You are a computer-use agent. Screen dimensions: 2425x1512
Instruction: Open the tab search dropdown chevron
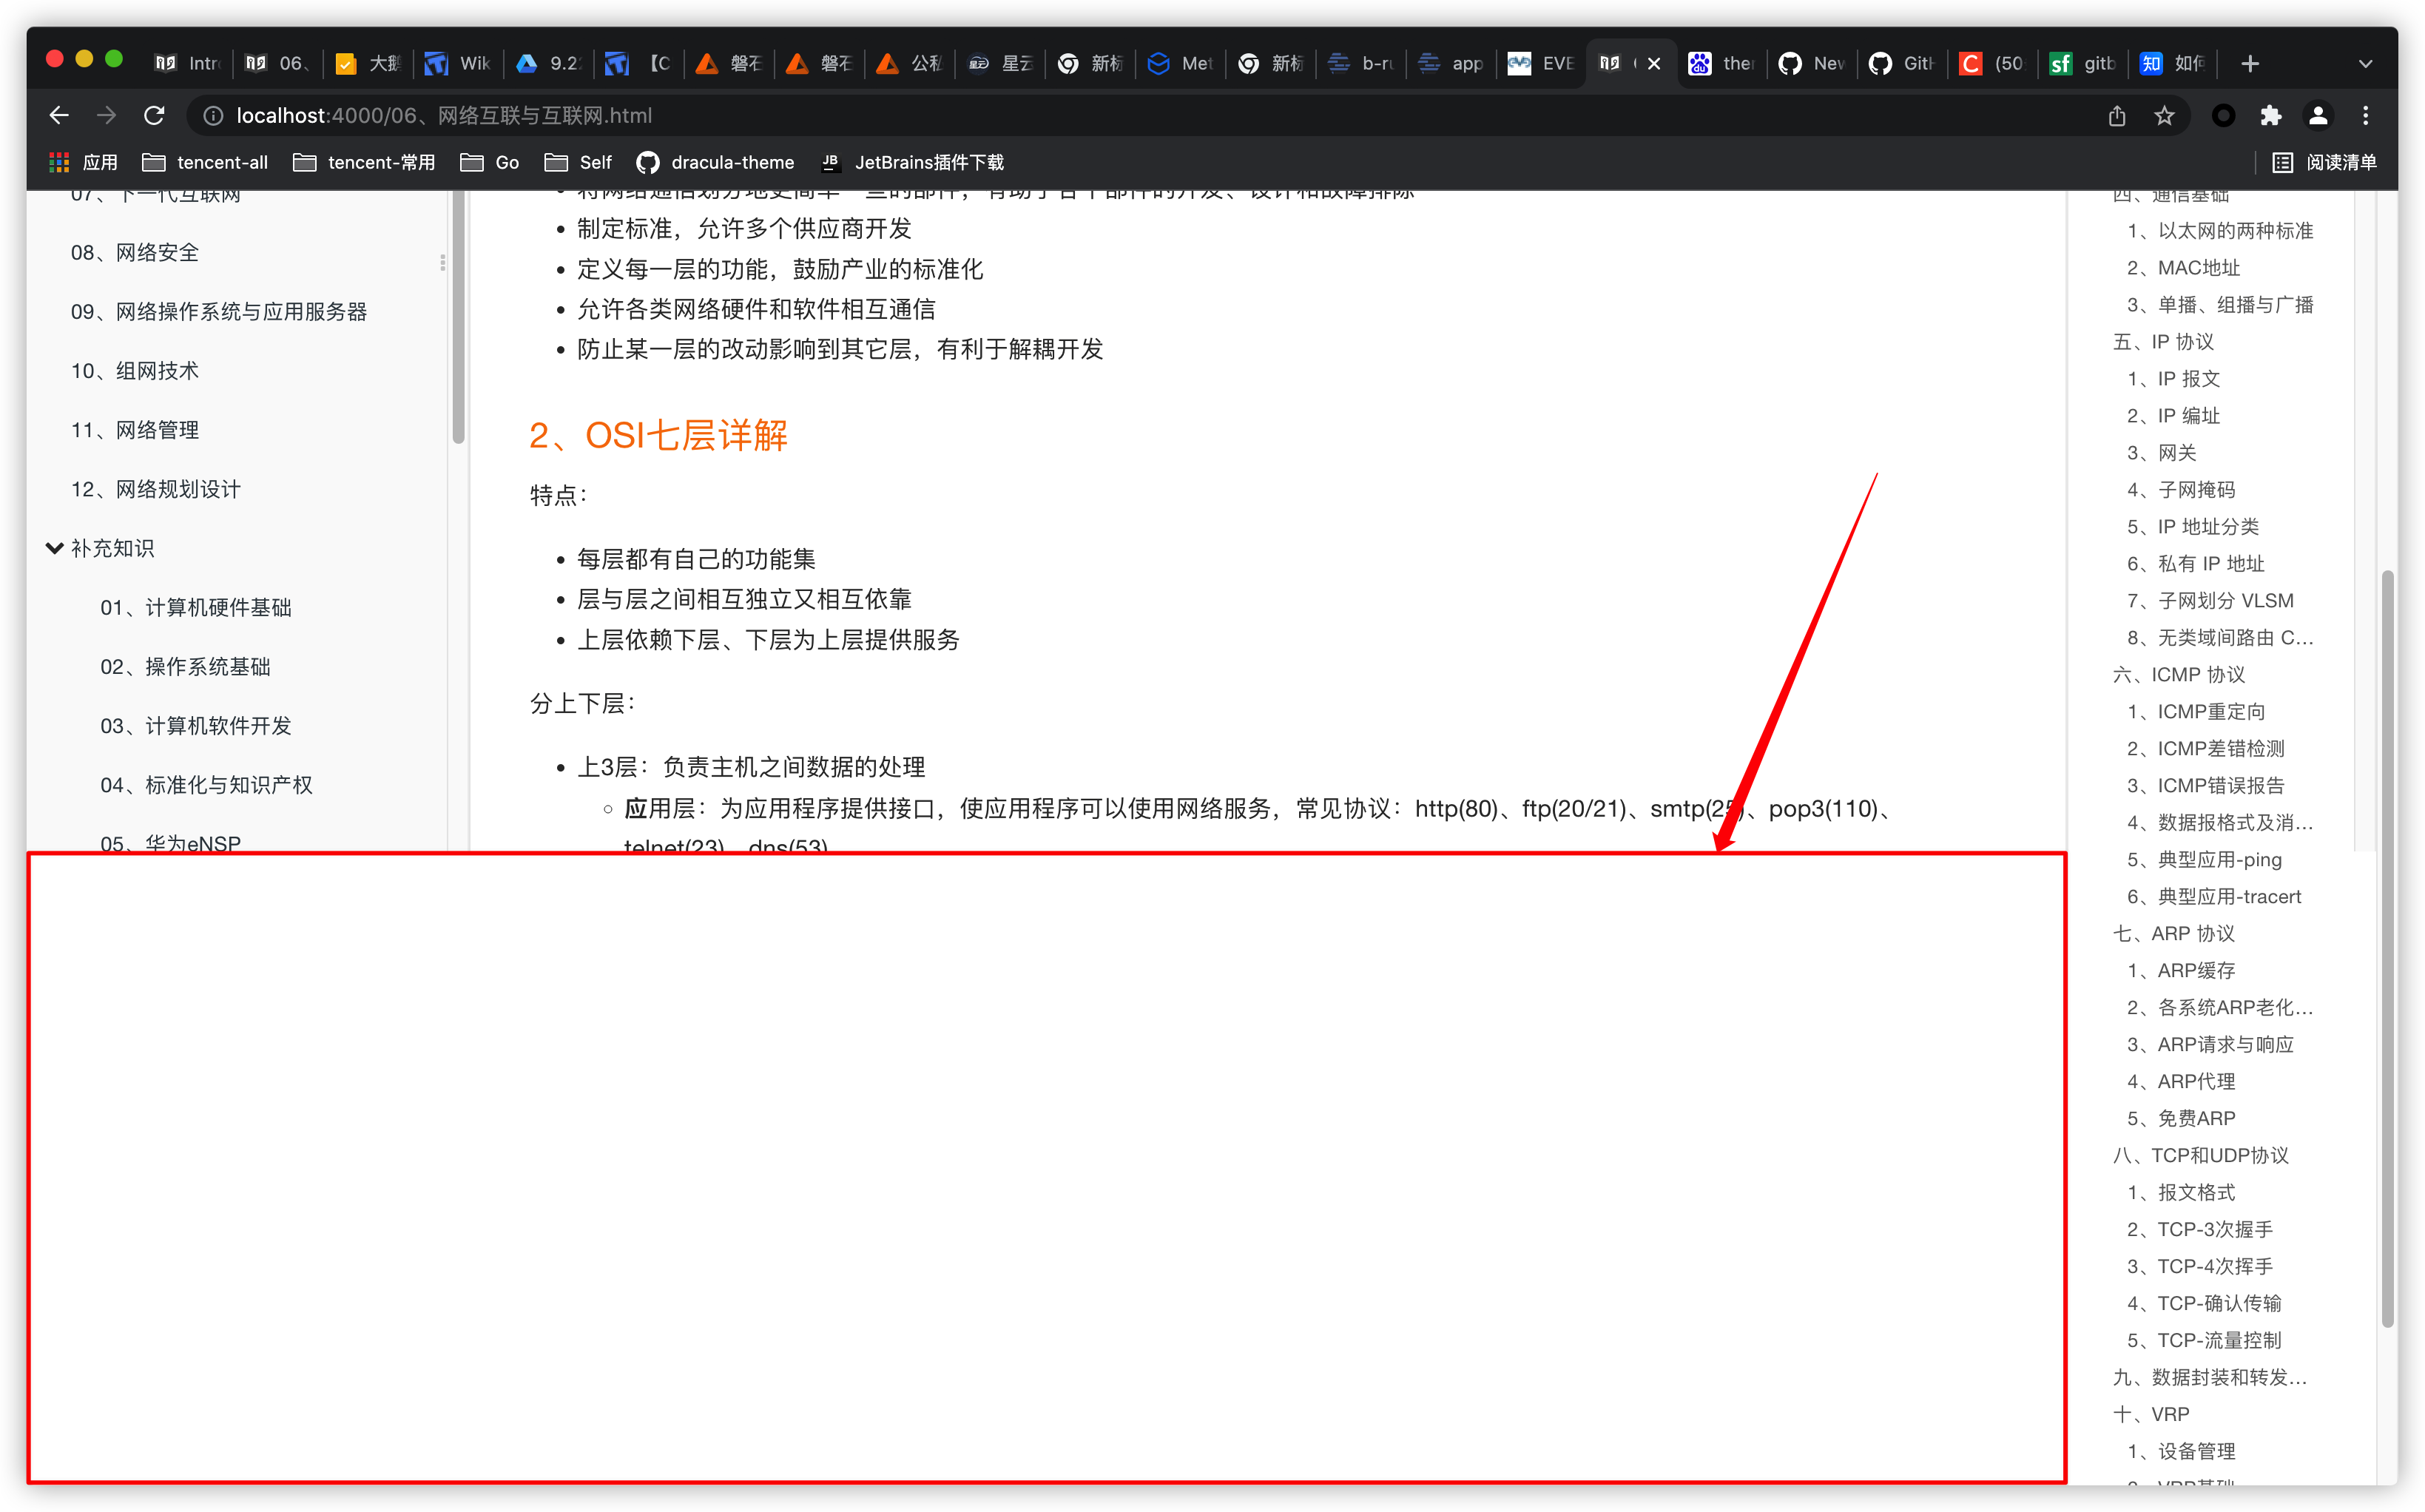point(2365,64)
